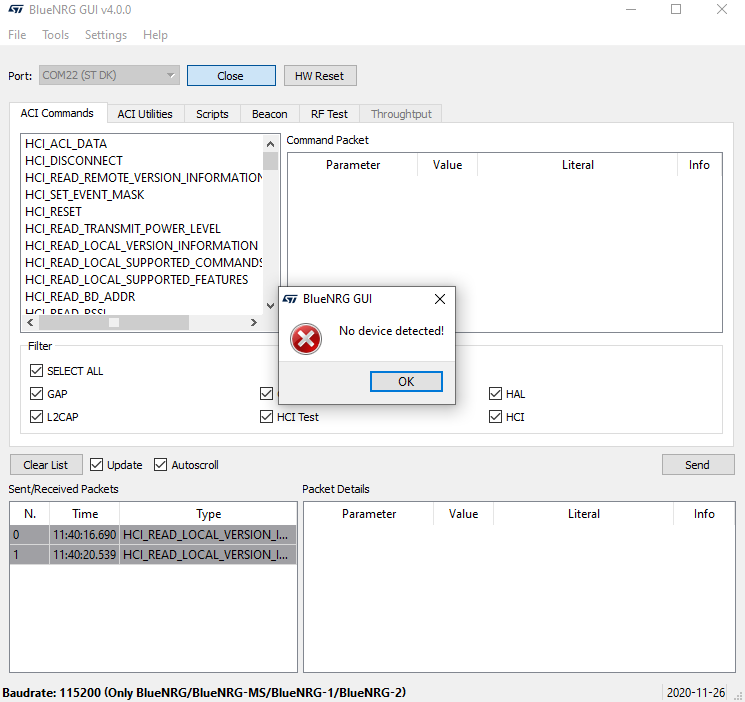The height and width of the screenshot is (702, 745).
Task: Click Command Packet Info column header
Action: [x=699, y=165]
